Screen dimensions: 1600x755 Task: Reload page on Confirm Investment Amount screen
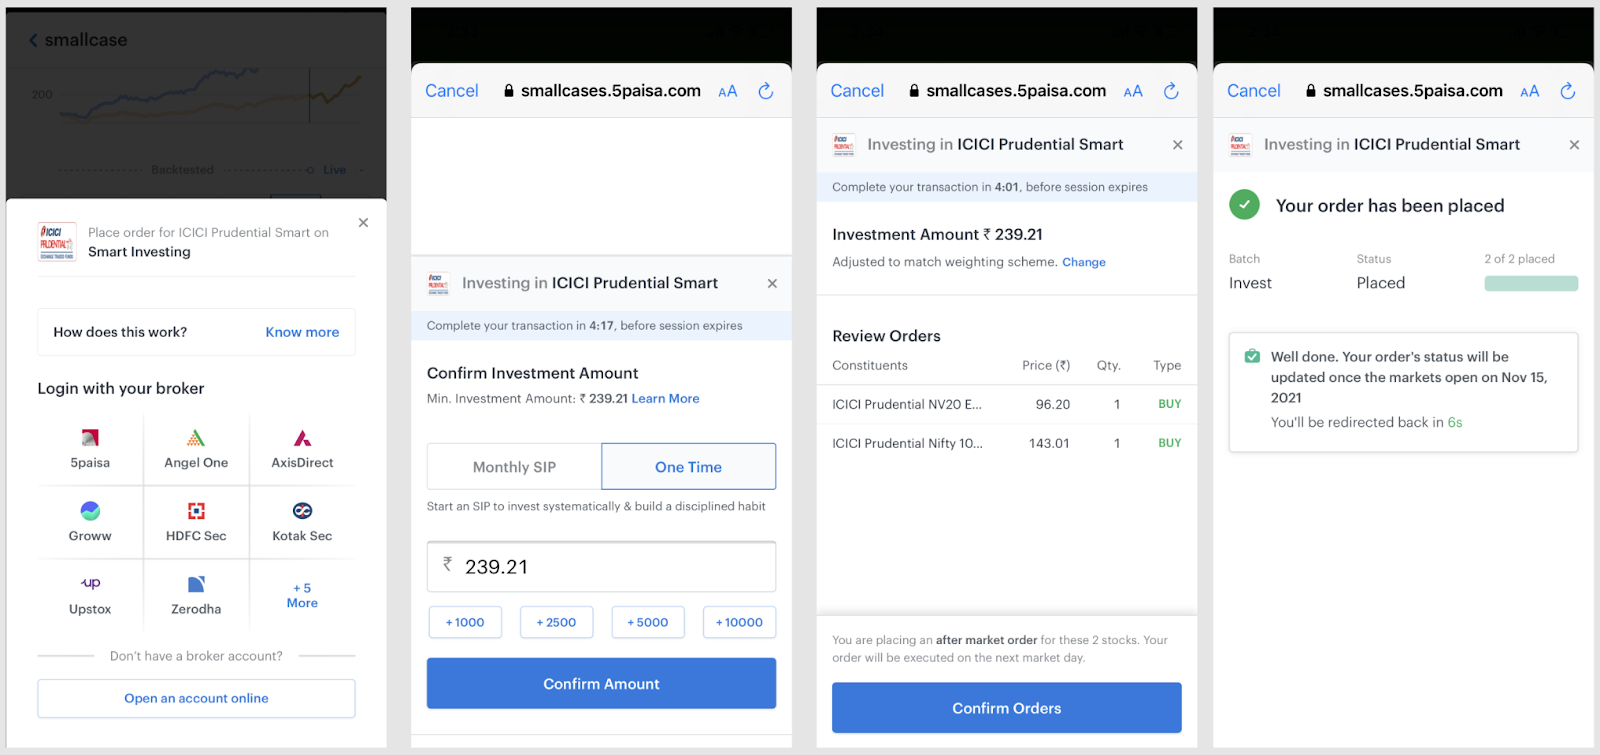(766, 91)
